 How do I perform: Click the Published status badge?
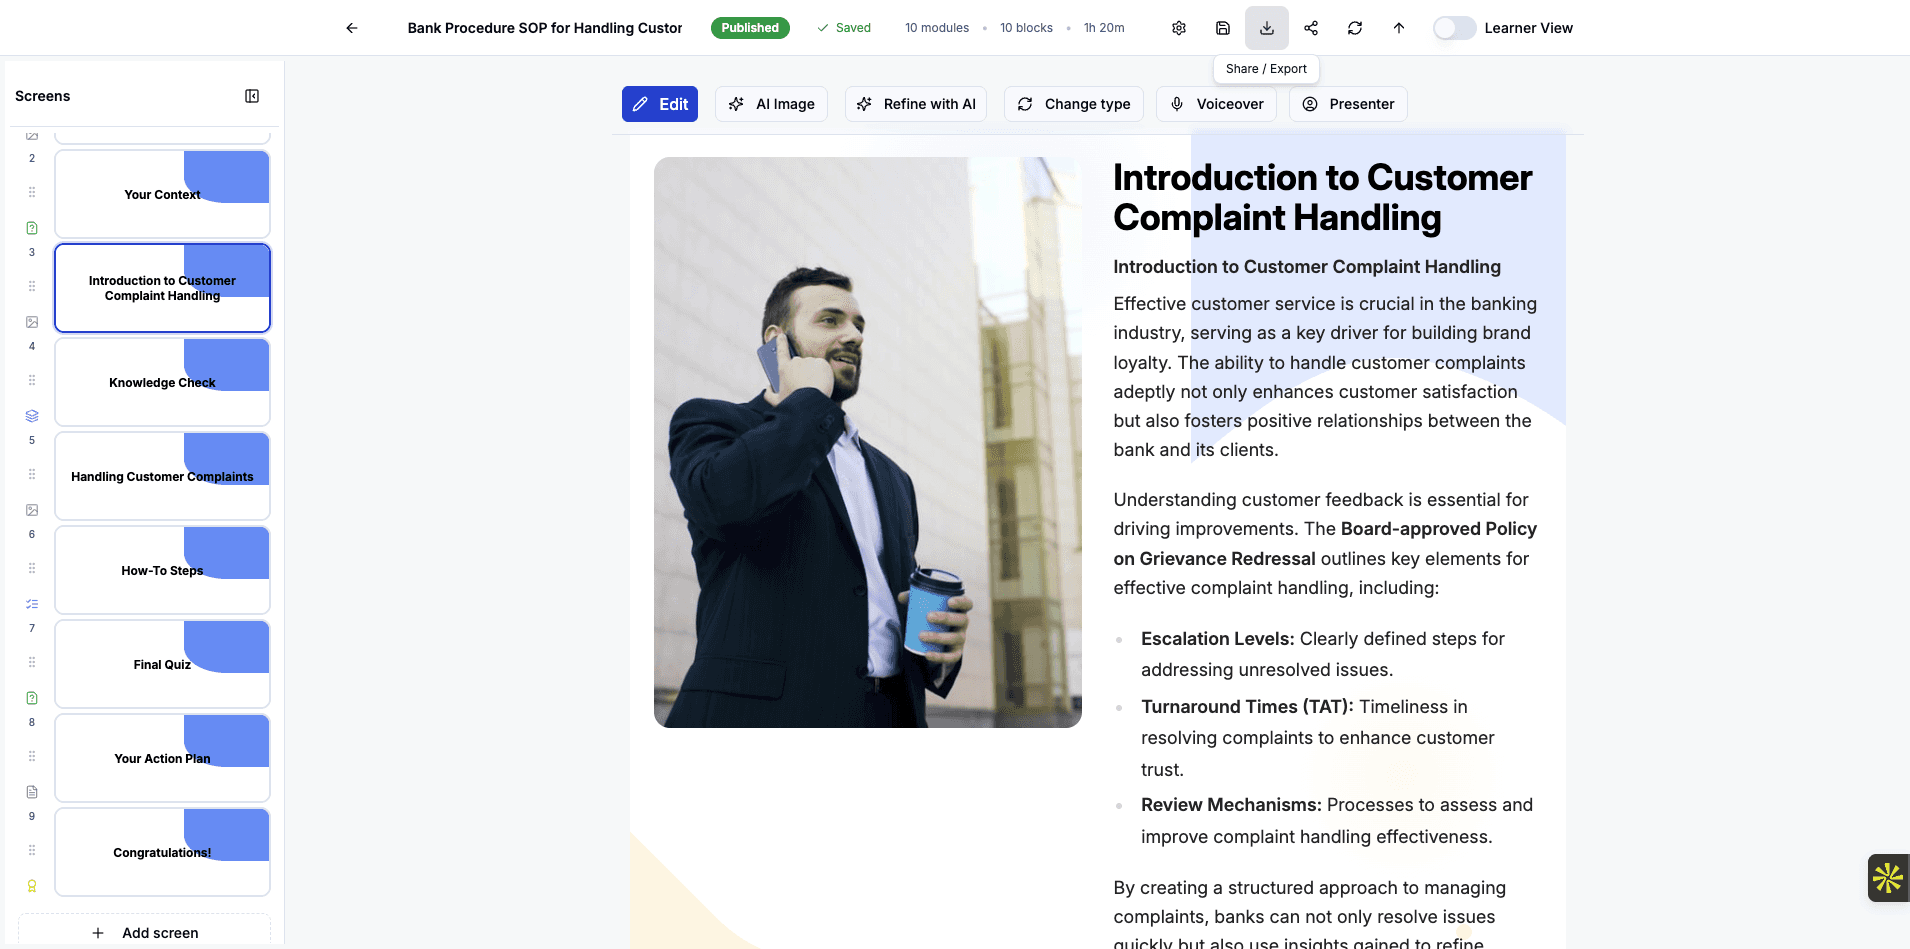(x=750, y=27)
